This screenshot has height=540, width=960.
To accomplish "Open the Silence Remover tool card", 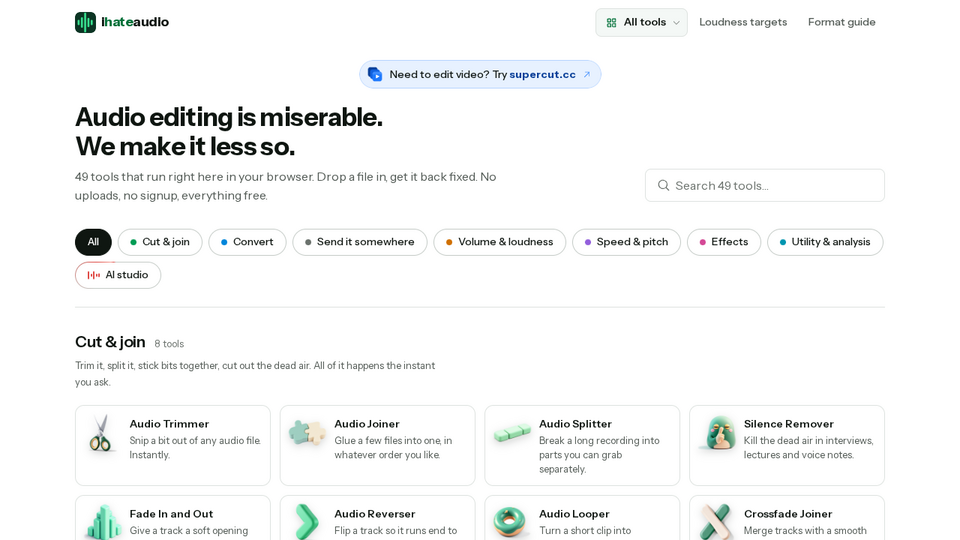I will pos(787,445).
